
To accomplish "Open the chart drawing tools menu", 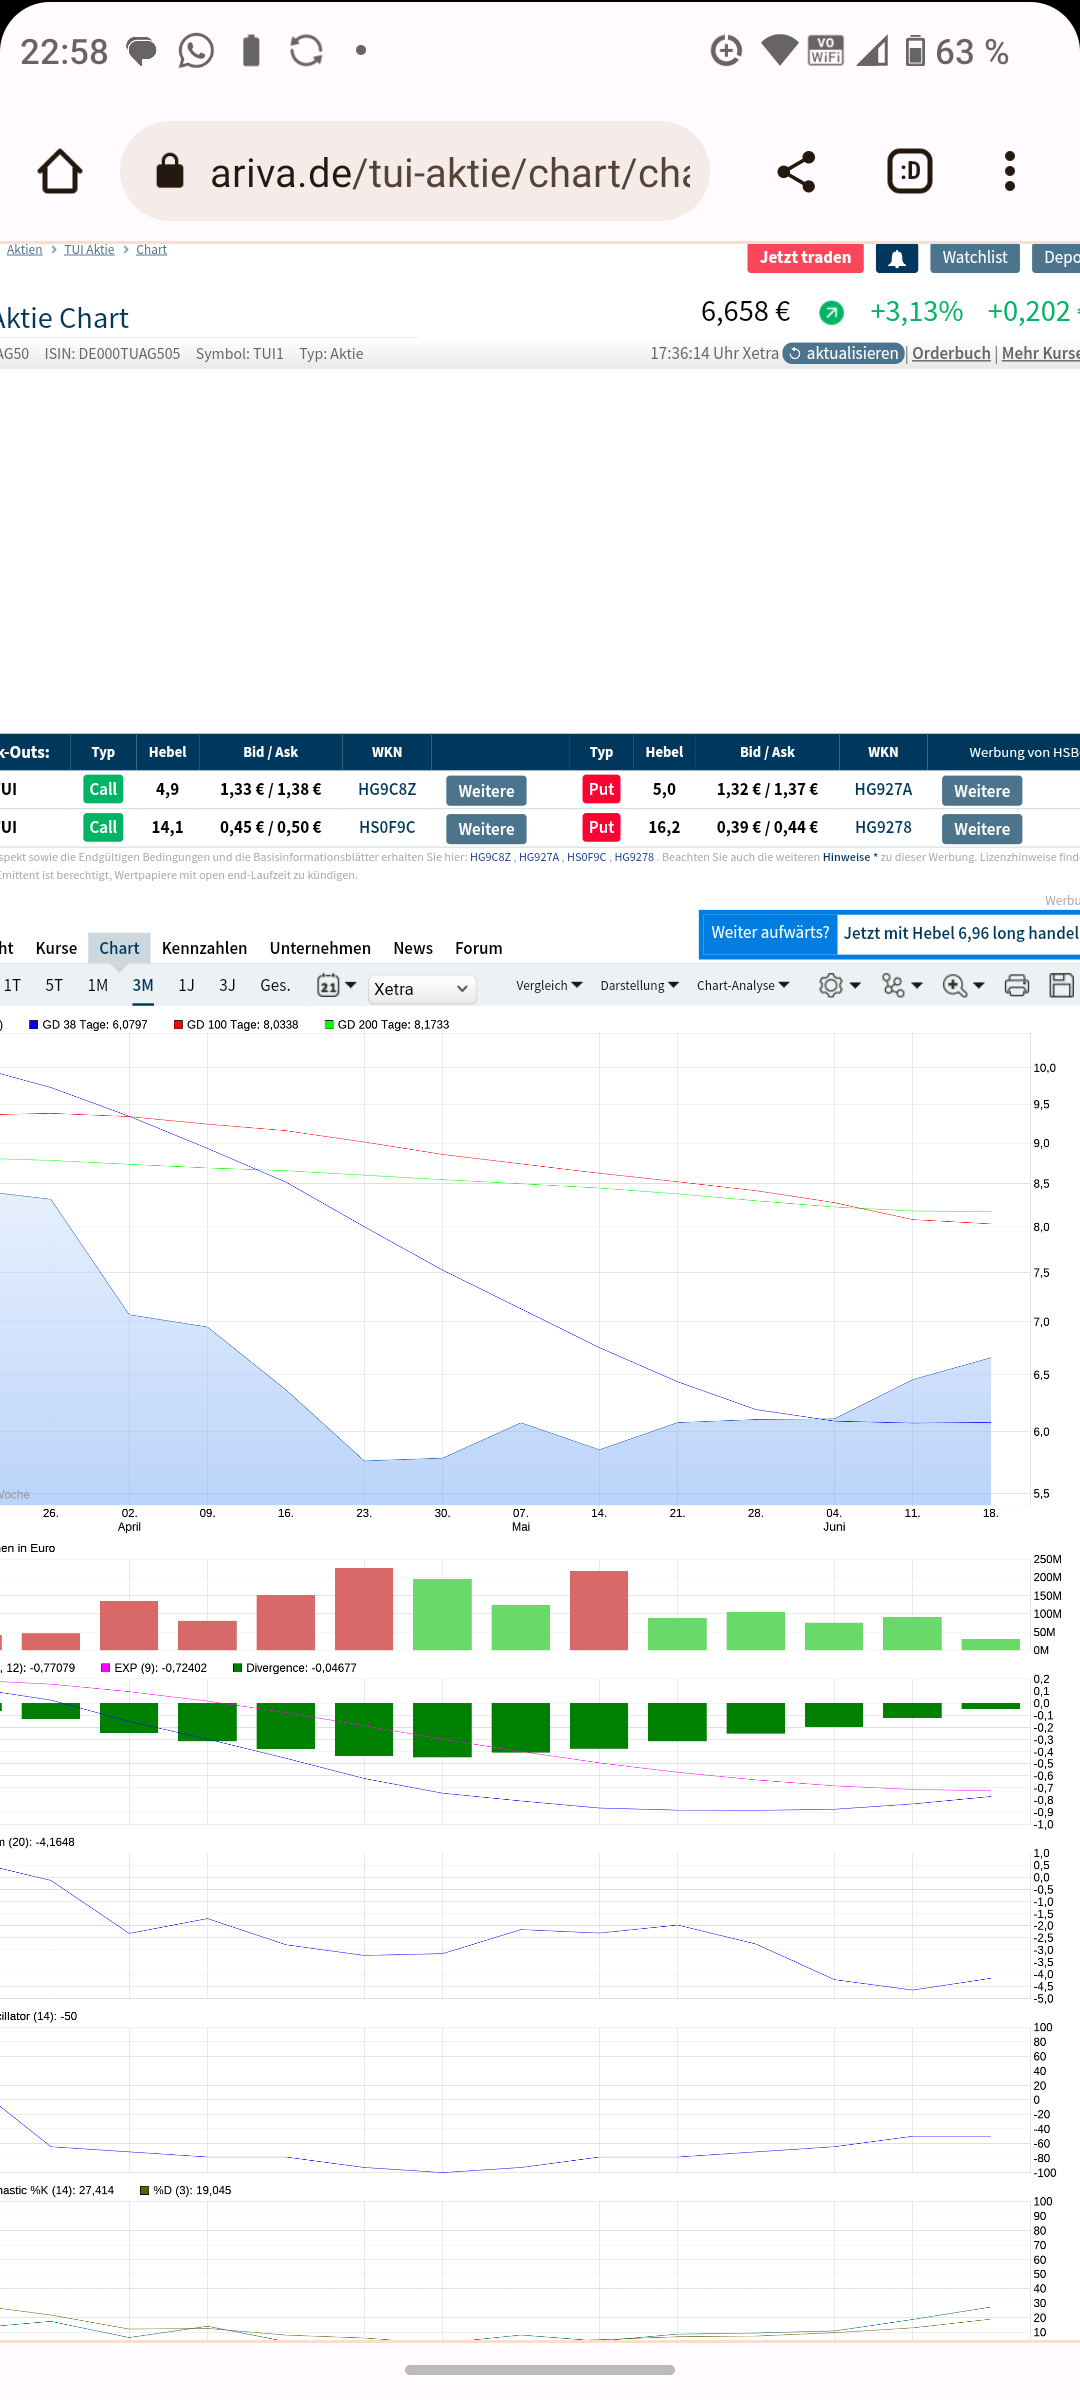I will [902, 985].
